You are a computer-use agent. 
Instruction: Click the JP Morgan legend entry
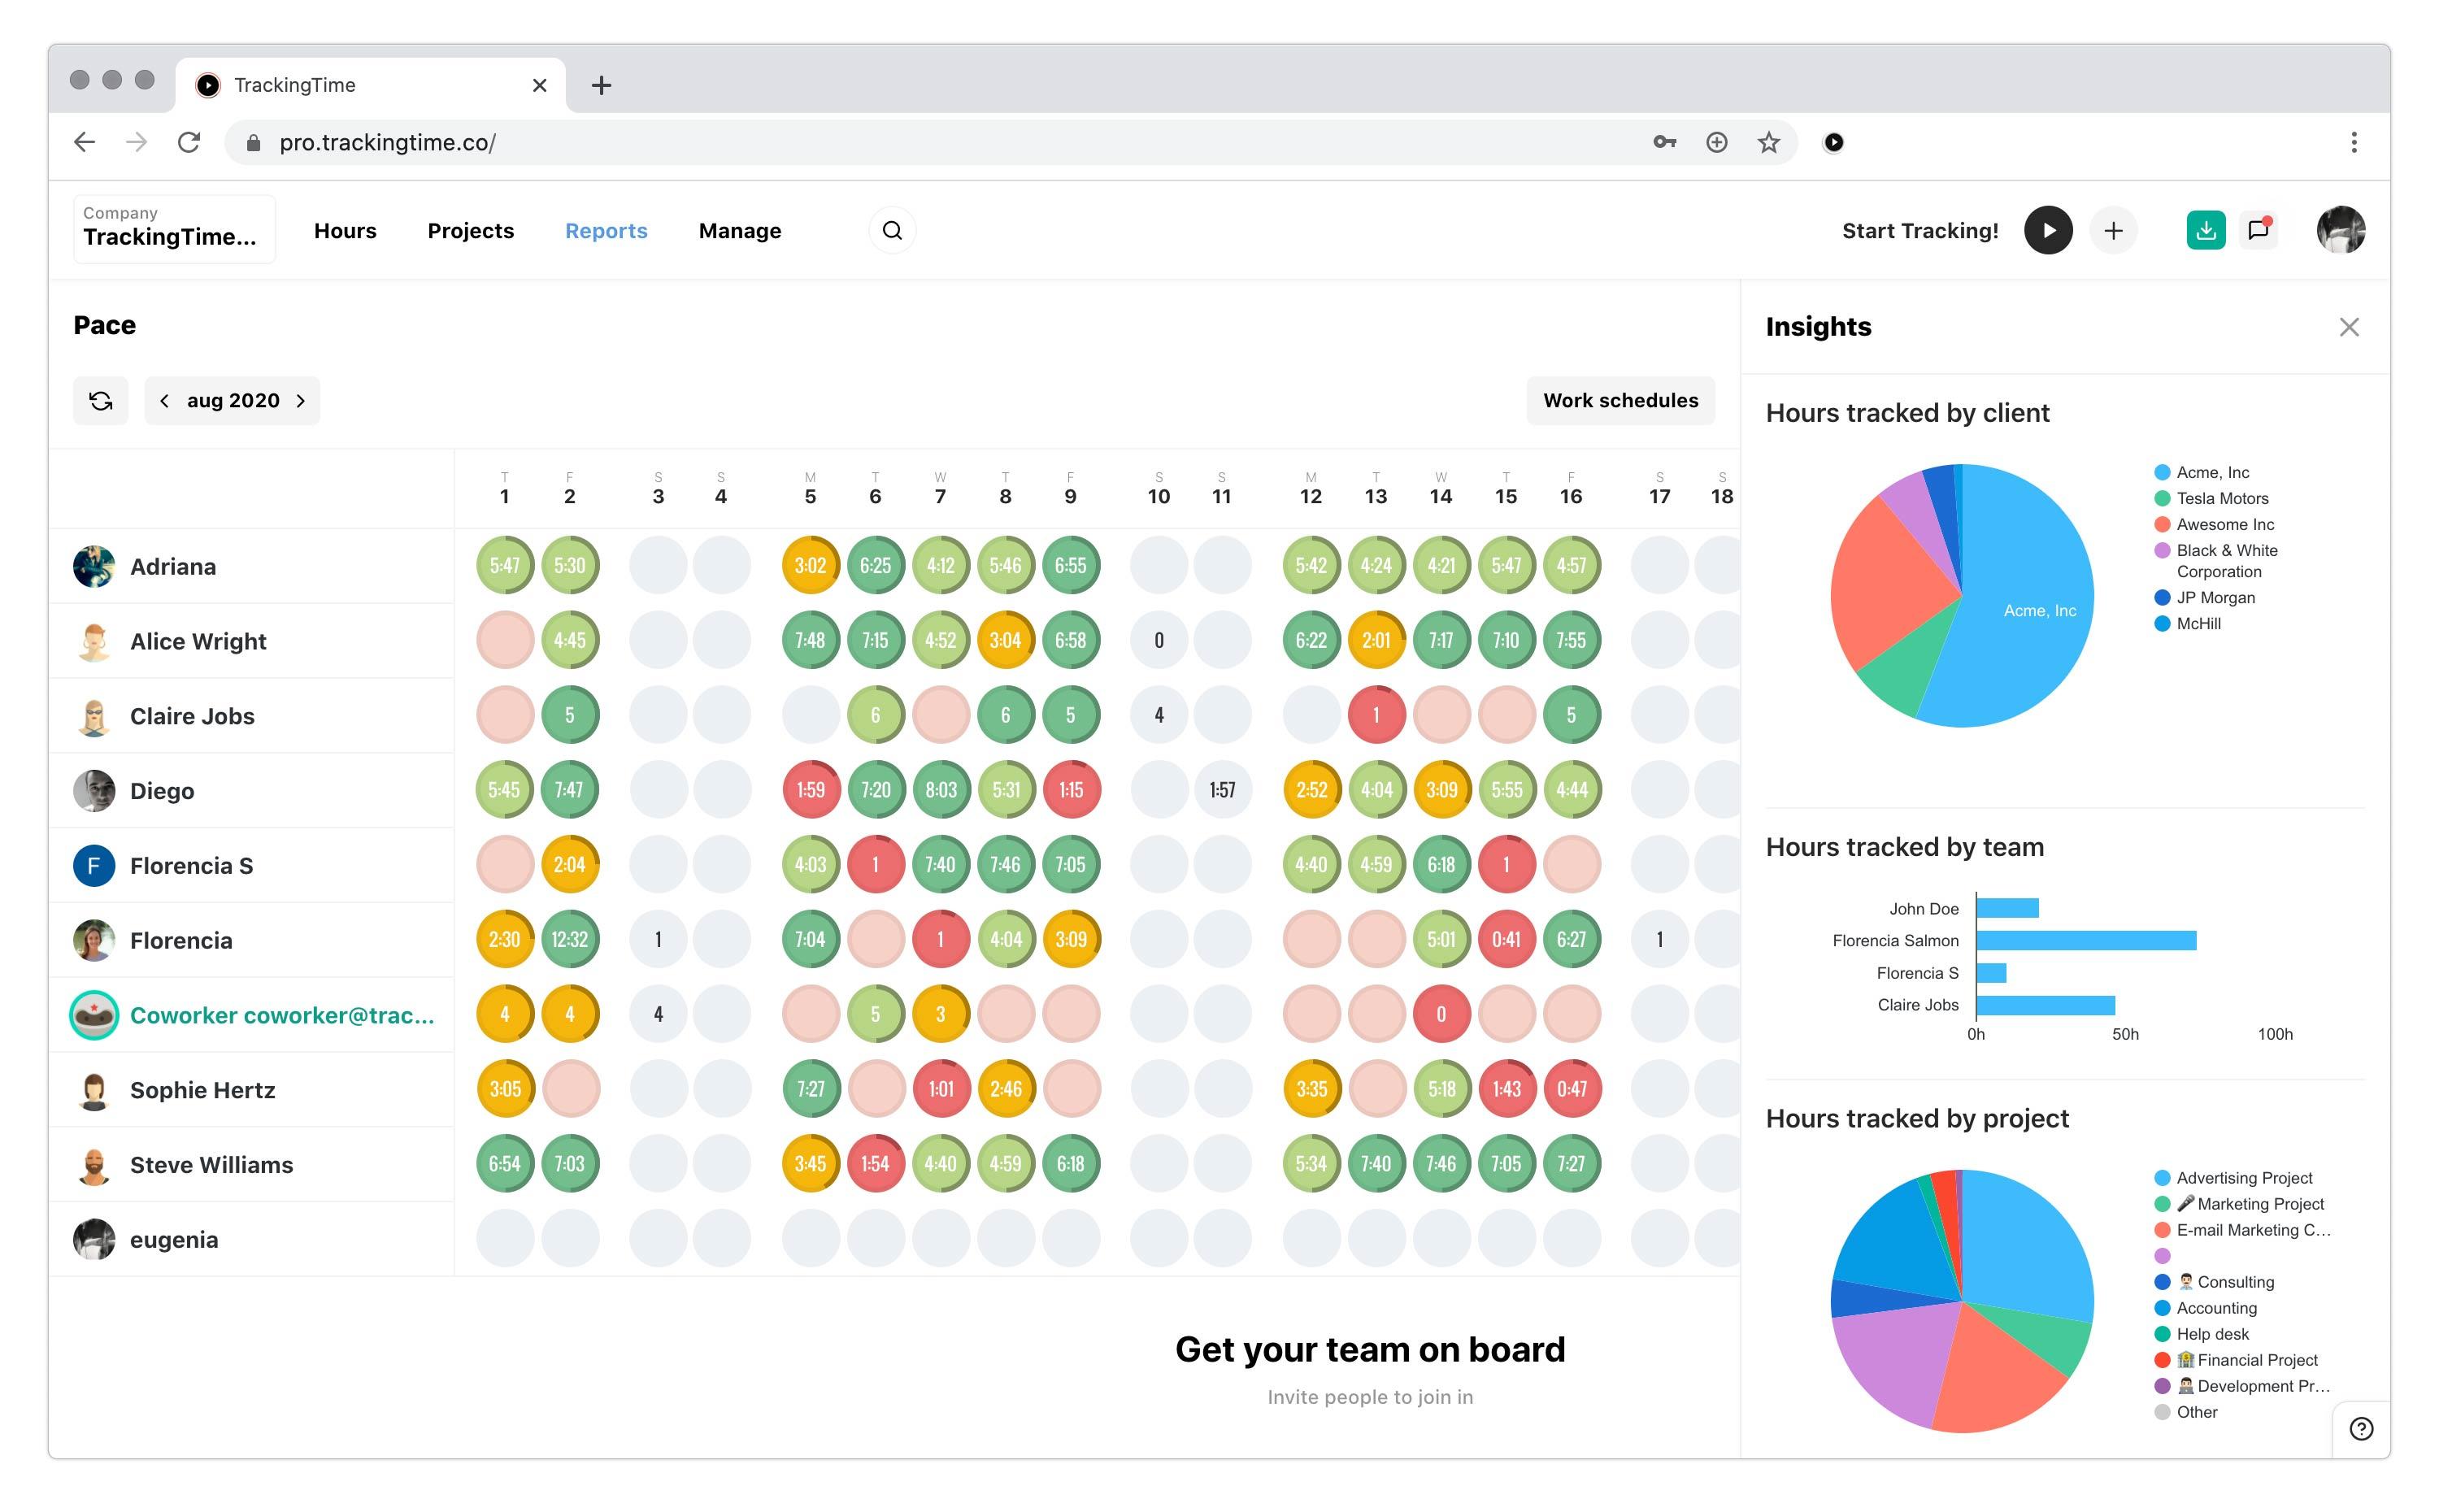pos(2204,597)
